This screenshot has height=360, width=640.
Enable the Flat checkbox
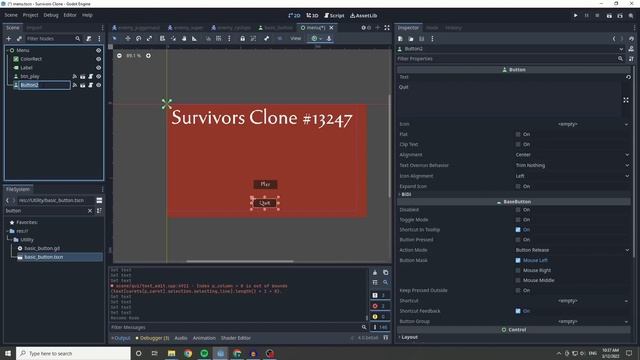tap(518, 134)
